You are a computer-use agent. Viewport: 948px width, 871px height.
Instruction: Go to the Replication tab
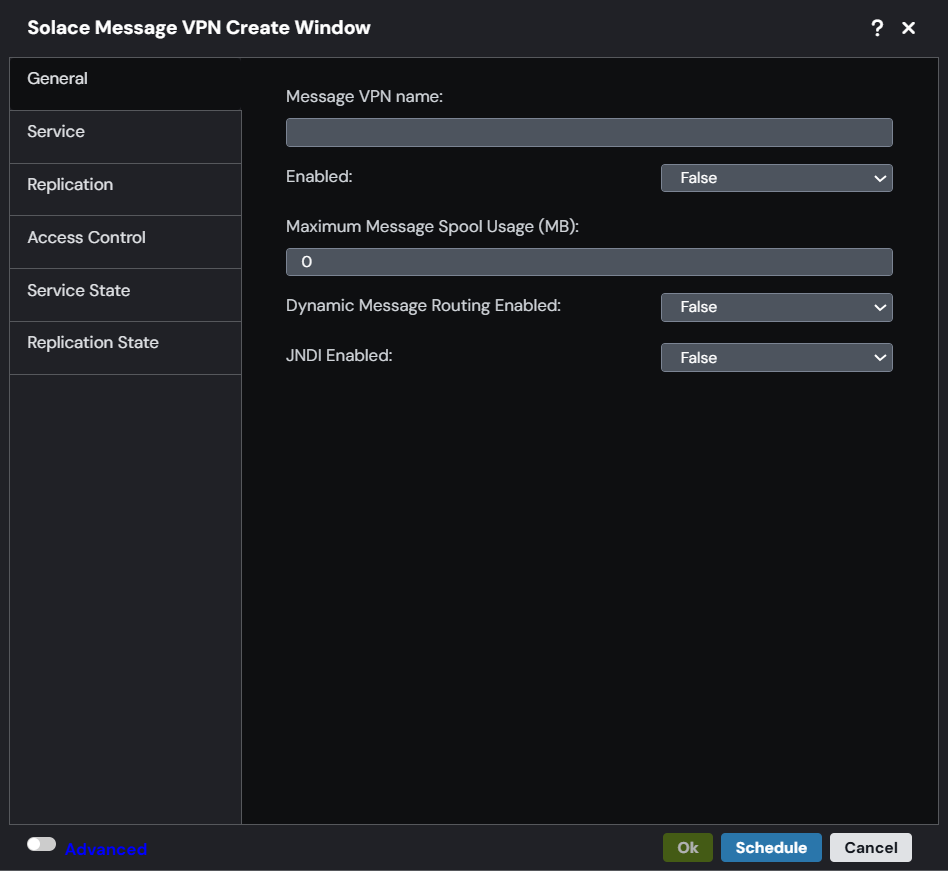tap(125, 189)
